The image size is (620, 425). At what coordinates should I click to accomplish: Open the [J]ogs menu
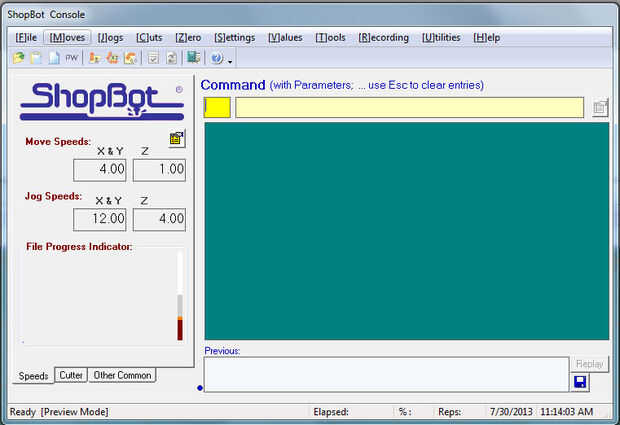110,38
